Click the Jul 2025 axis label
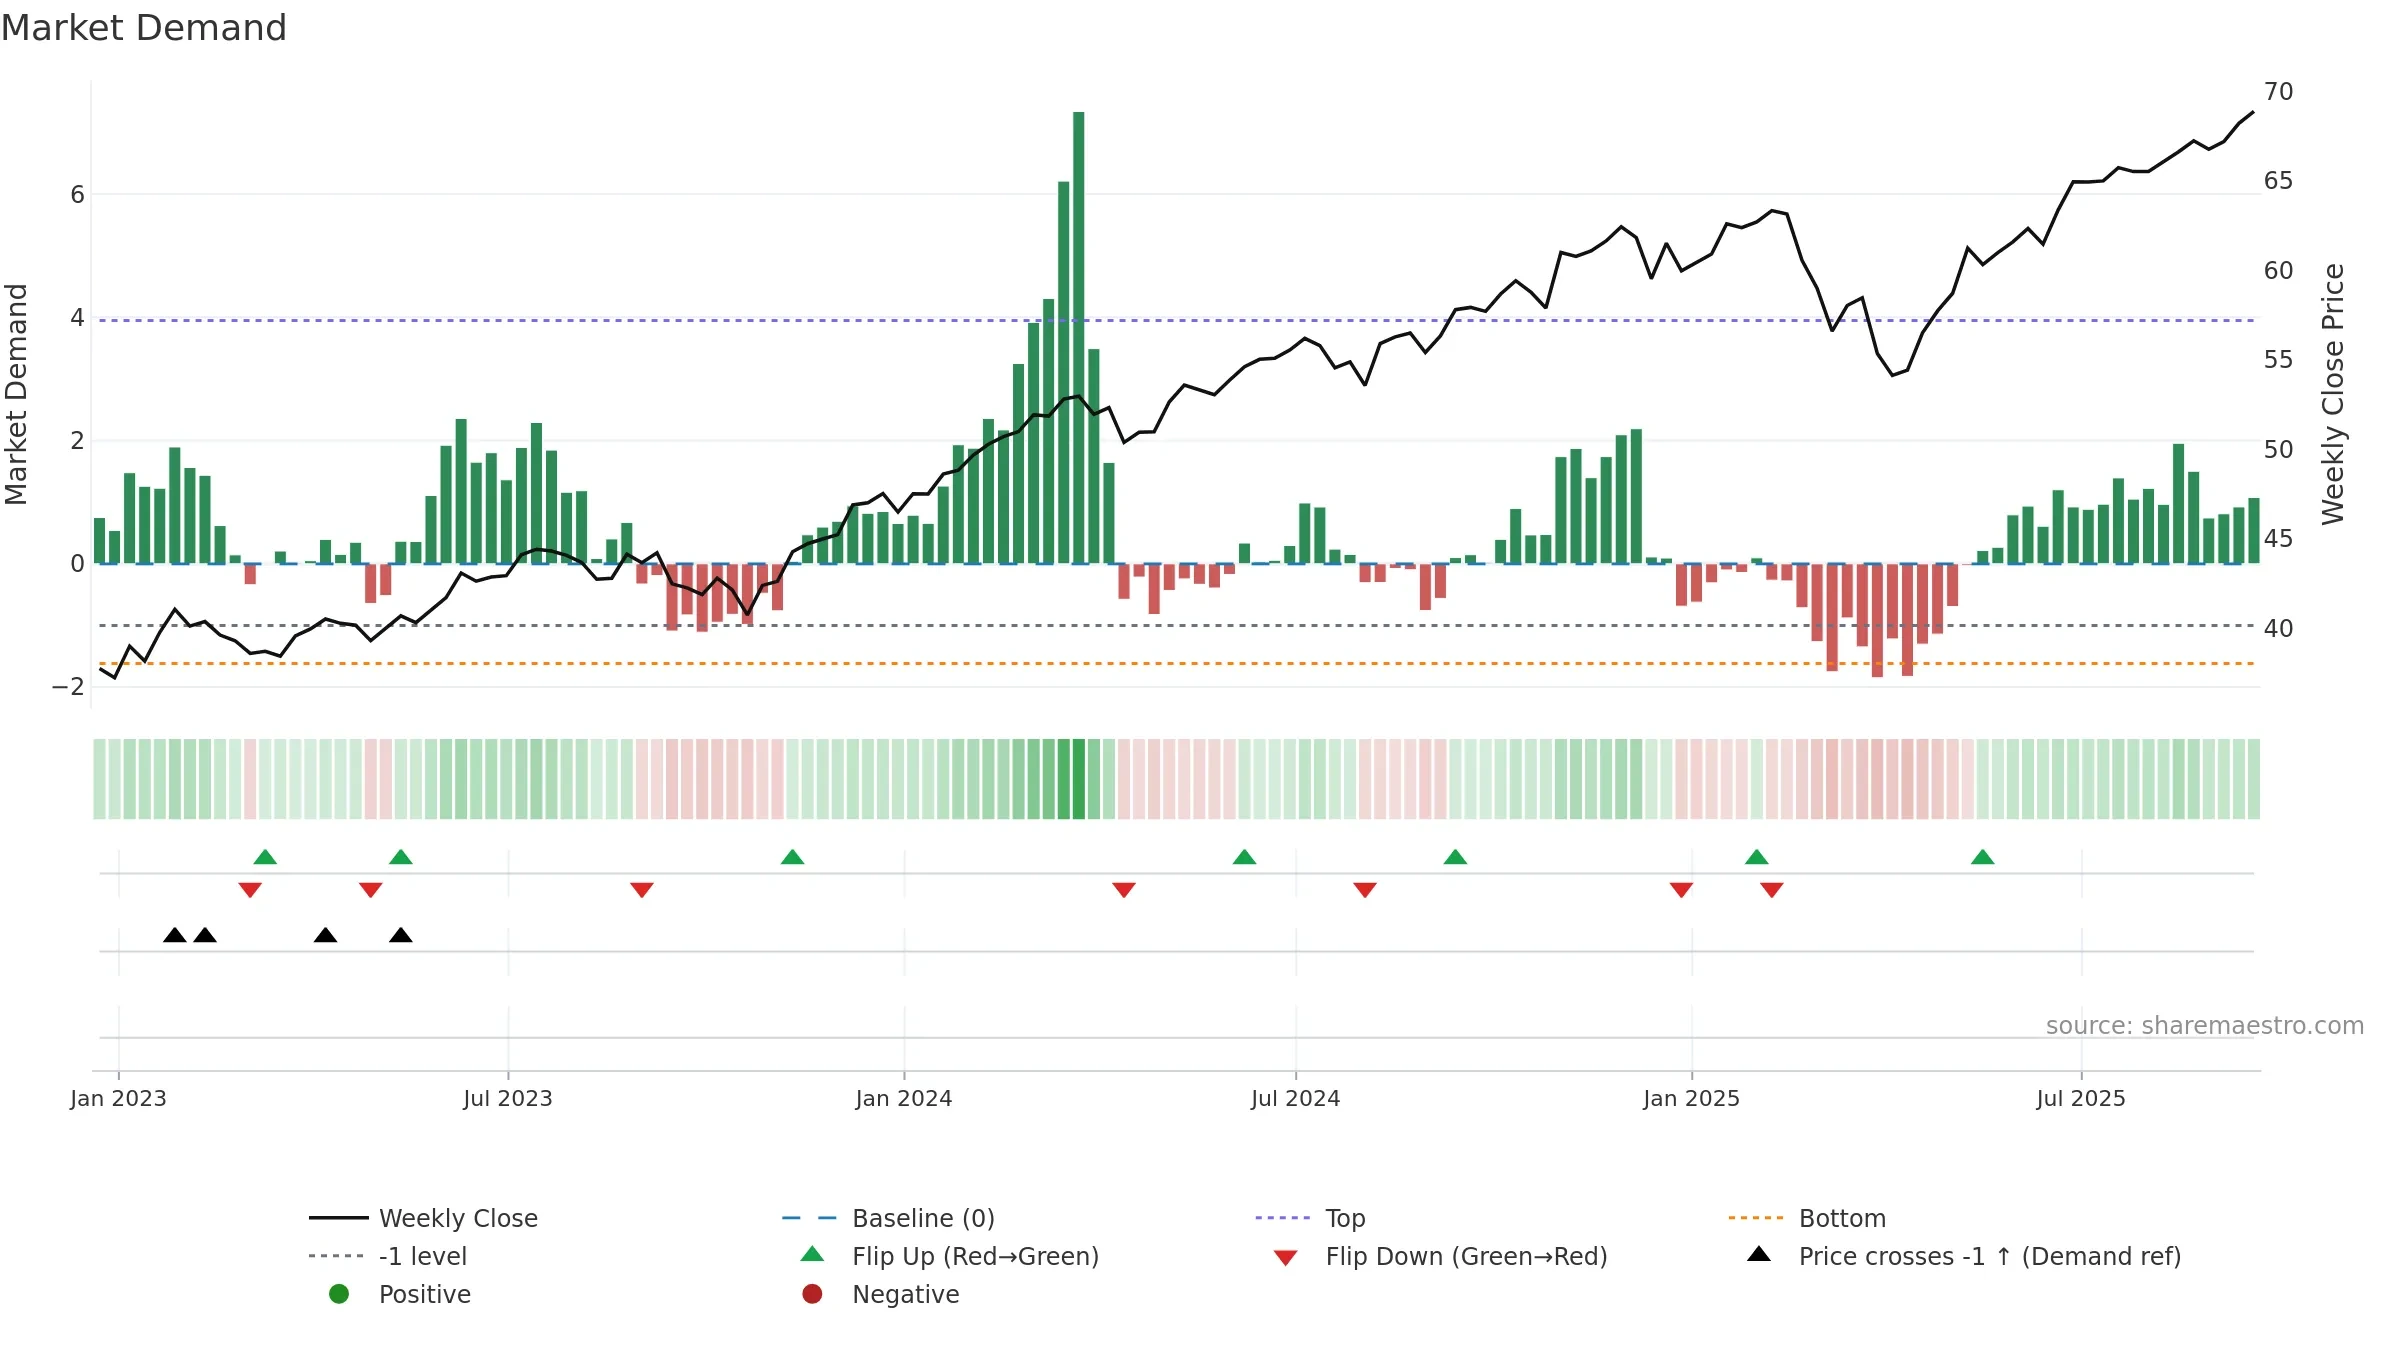Image resolution: width=2400 pixels, height=1350 pixels. tap(2081, 1098)
